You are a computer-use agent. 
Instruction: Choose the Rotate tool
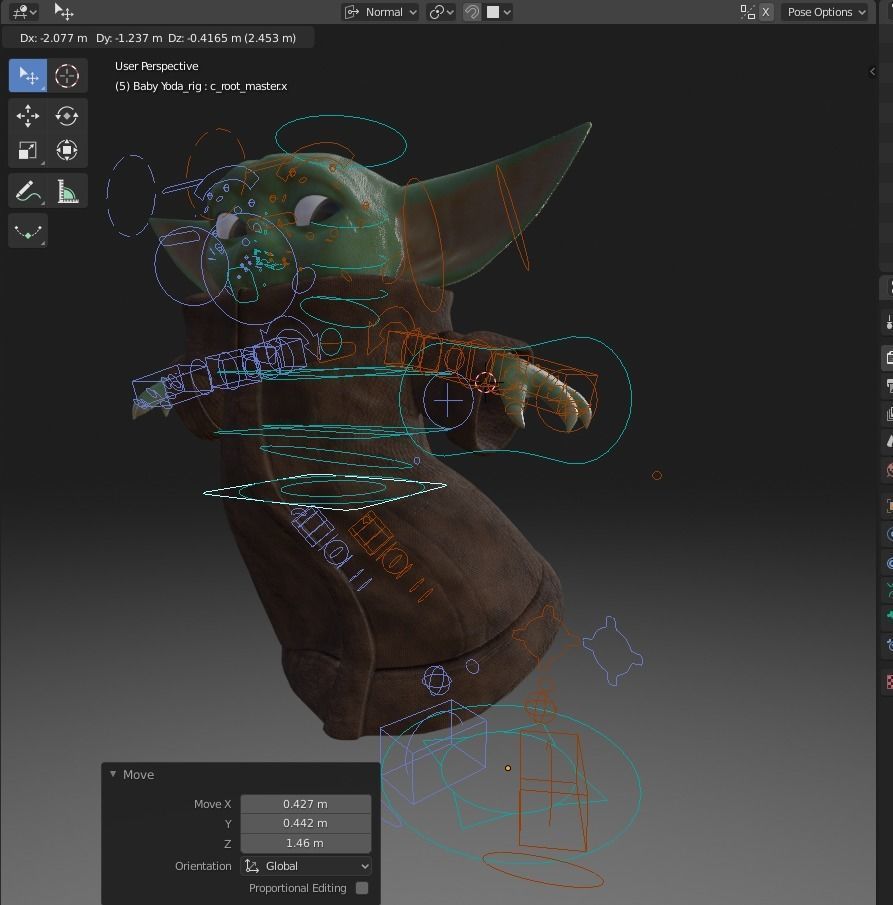point(67,116)
